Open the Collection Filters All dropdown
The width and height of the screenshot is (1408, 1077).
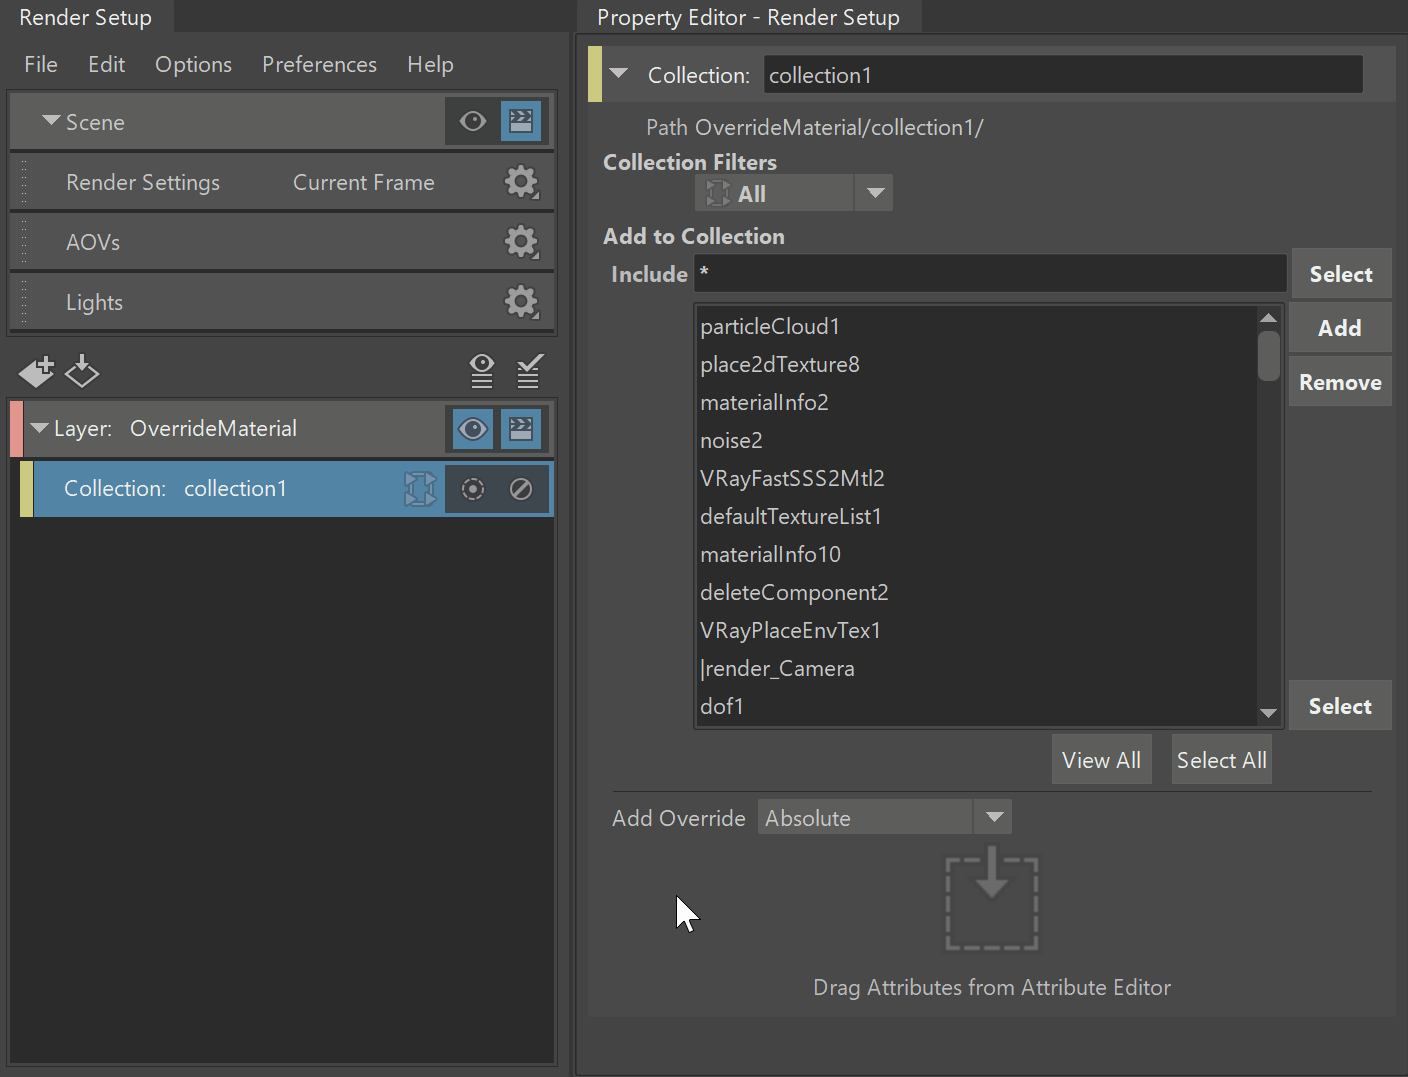pyautogui.click(x=794, y=193)
